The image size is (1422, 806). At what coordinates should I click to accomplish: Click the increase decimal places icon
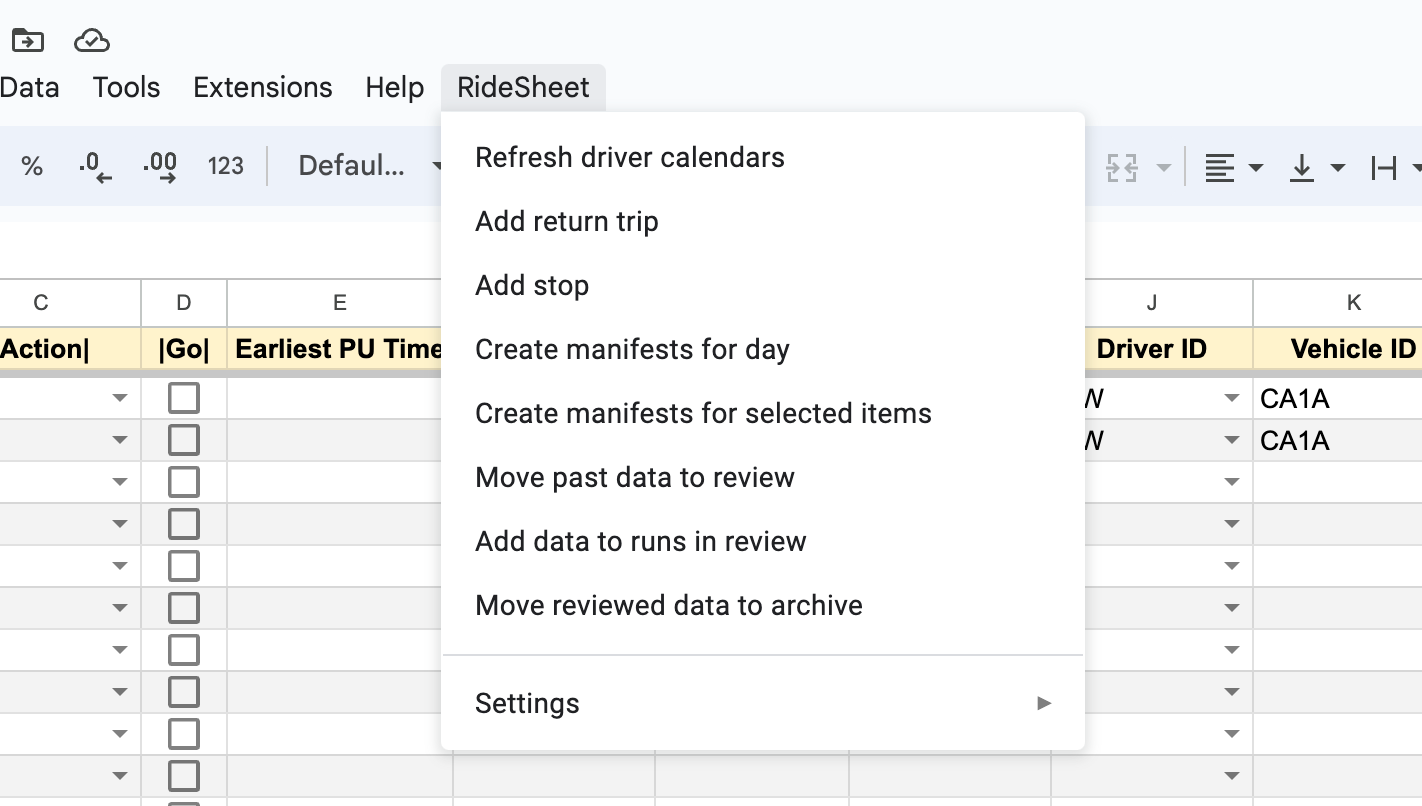[160, 166]
